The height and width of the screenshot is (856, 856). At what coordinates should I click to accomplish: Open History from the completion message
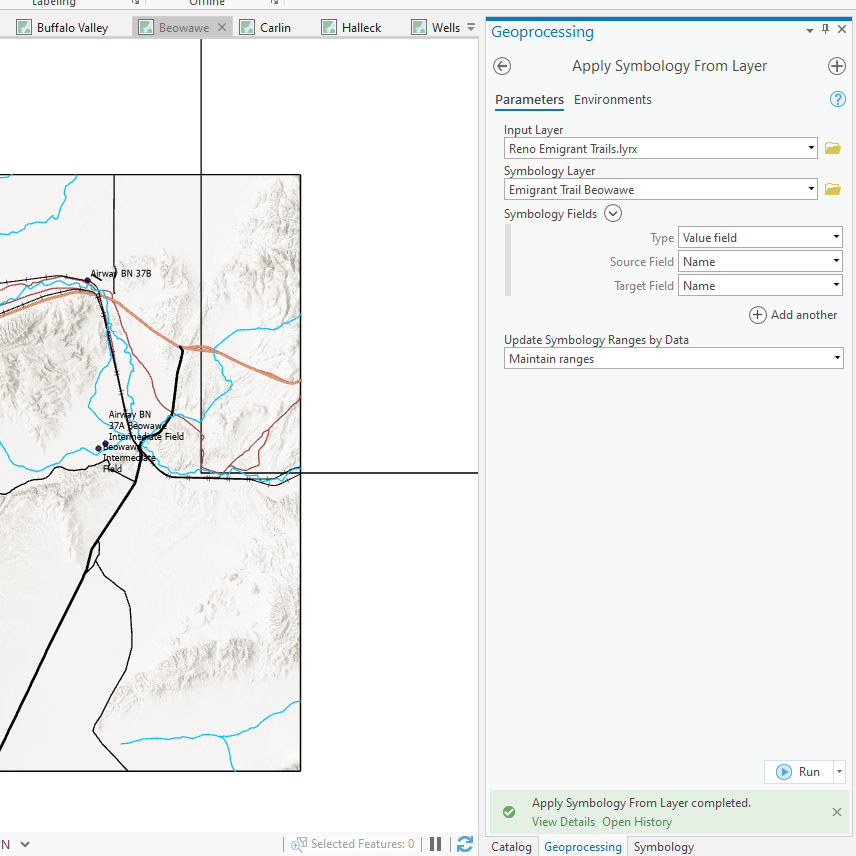(x=637, y=821)
